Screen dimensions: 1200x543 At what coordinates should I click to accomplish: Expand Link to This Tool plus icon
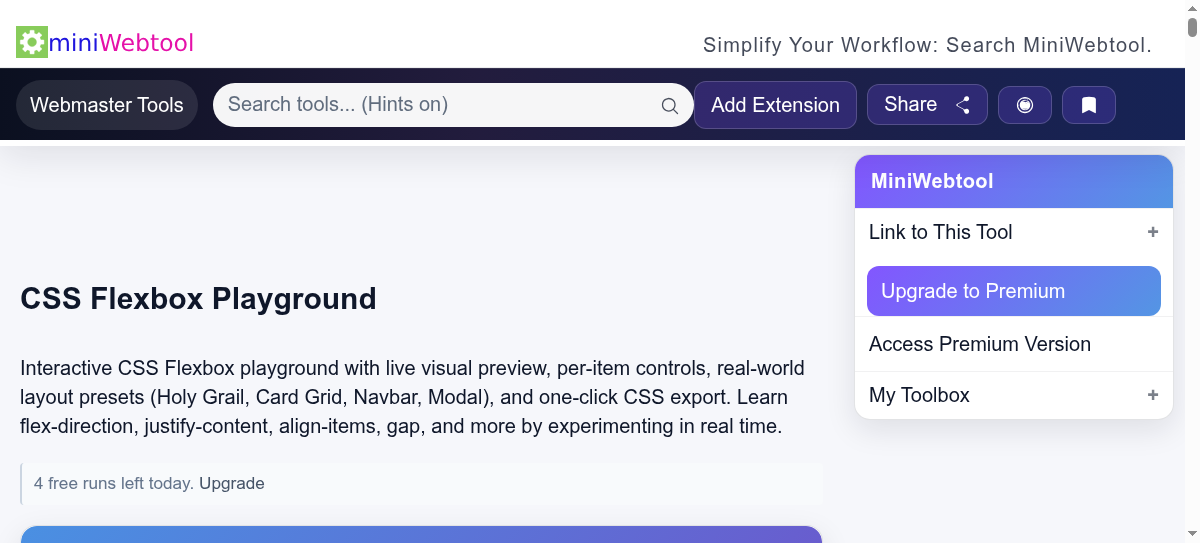1152,232
